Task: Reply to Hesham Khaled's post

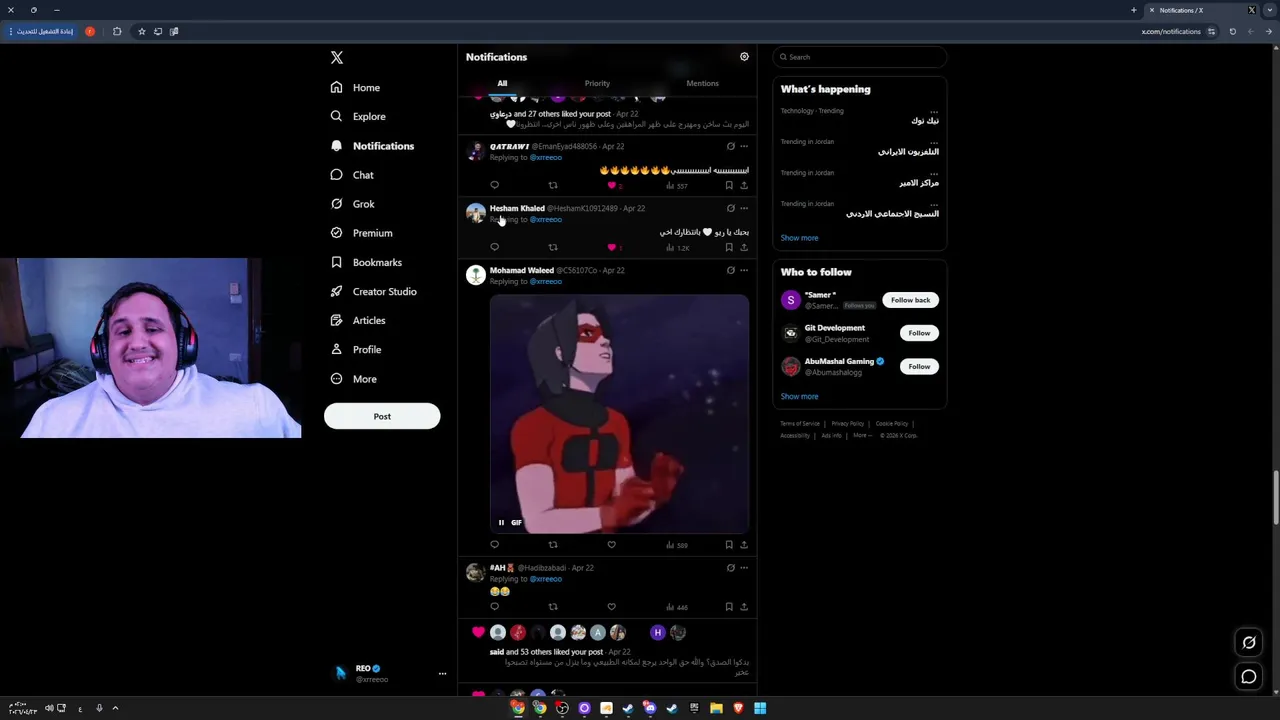Action: tap(494, 247)
